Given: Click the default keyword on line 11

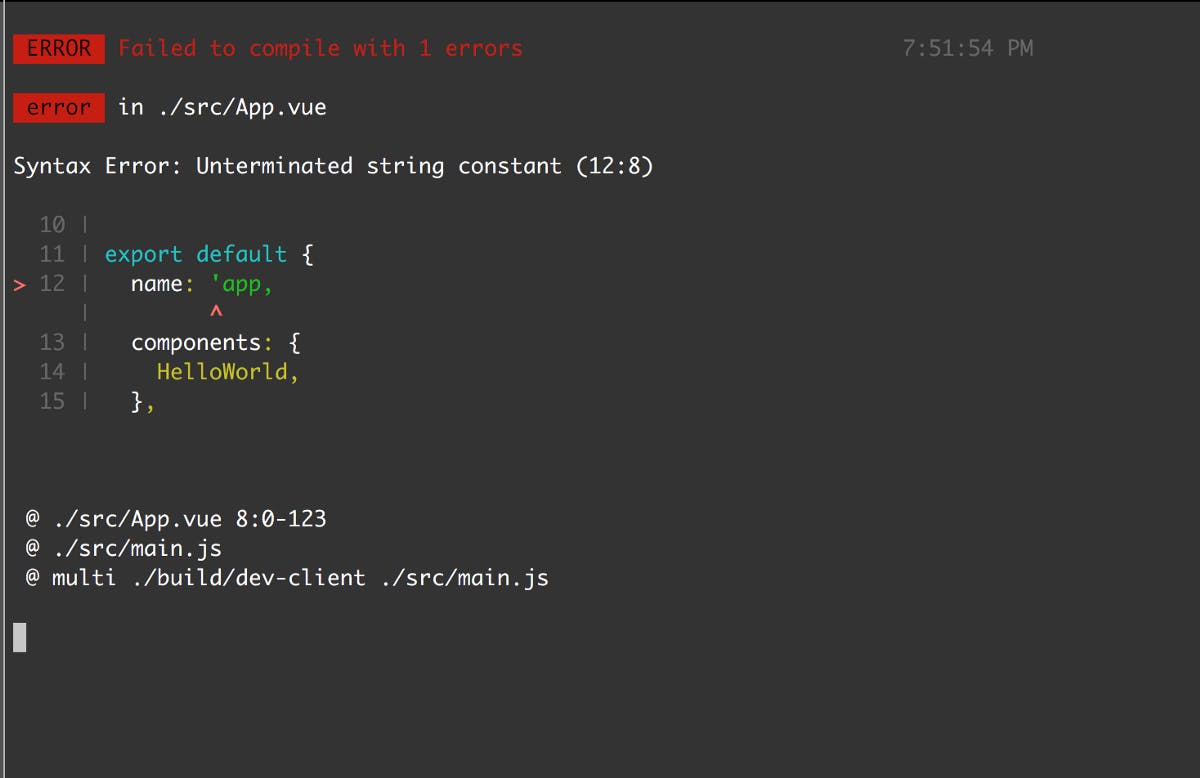Looking at the screenshot, I should coord(242,254).
